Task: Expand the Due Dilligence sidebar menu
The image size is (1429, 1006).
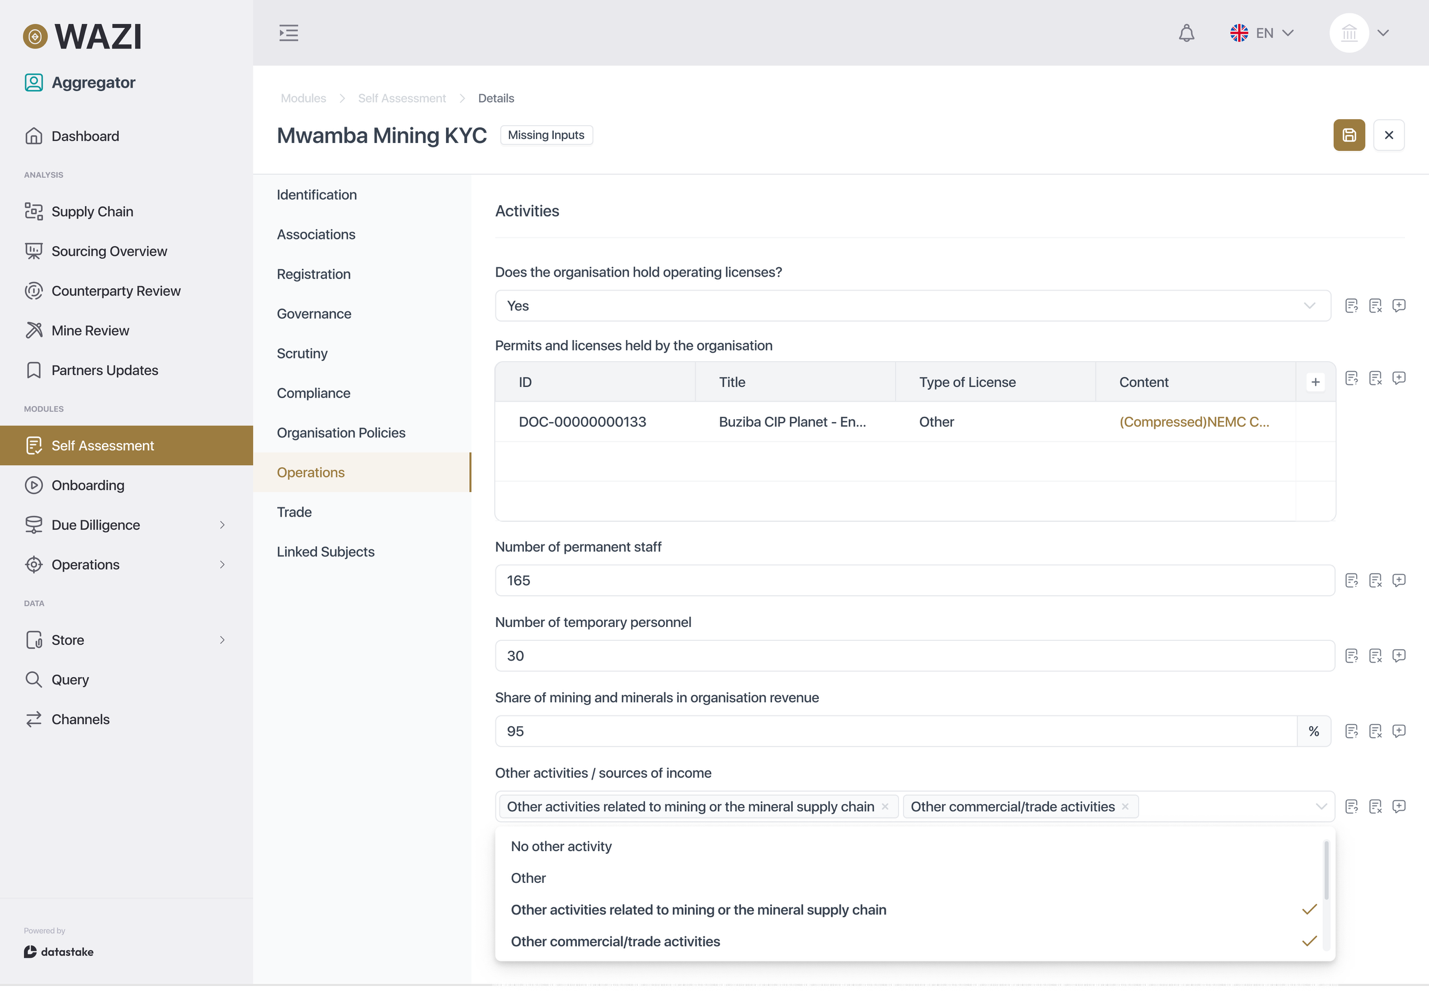Action: (x=95, y=524)
